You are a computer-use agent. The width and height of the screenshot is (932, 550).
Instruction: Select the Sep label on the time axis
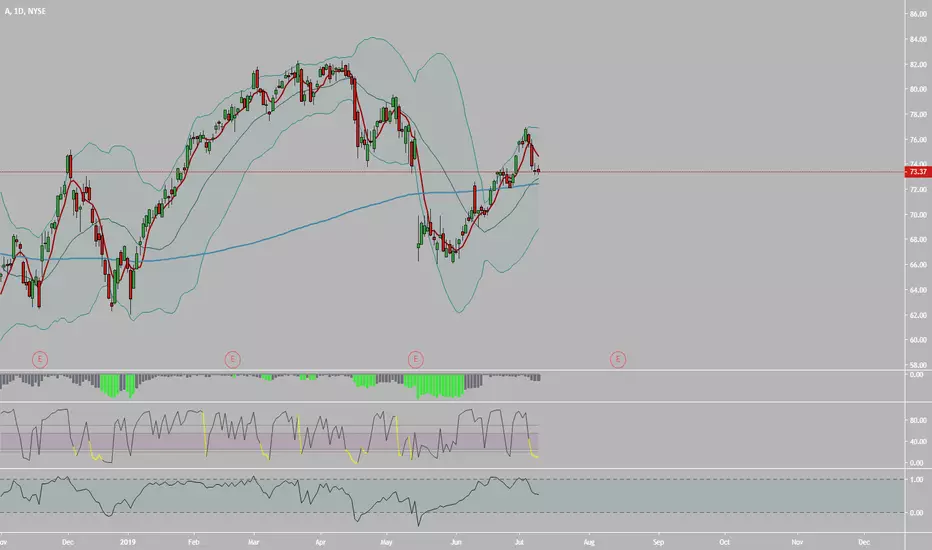click(x=658, y=542)
